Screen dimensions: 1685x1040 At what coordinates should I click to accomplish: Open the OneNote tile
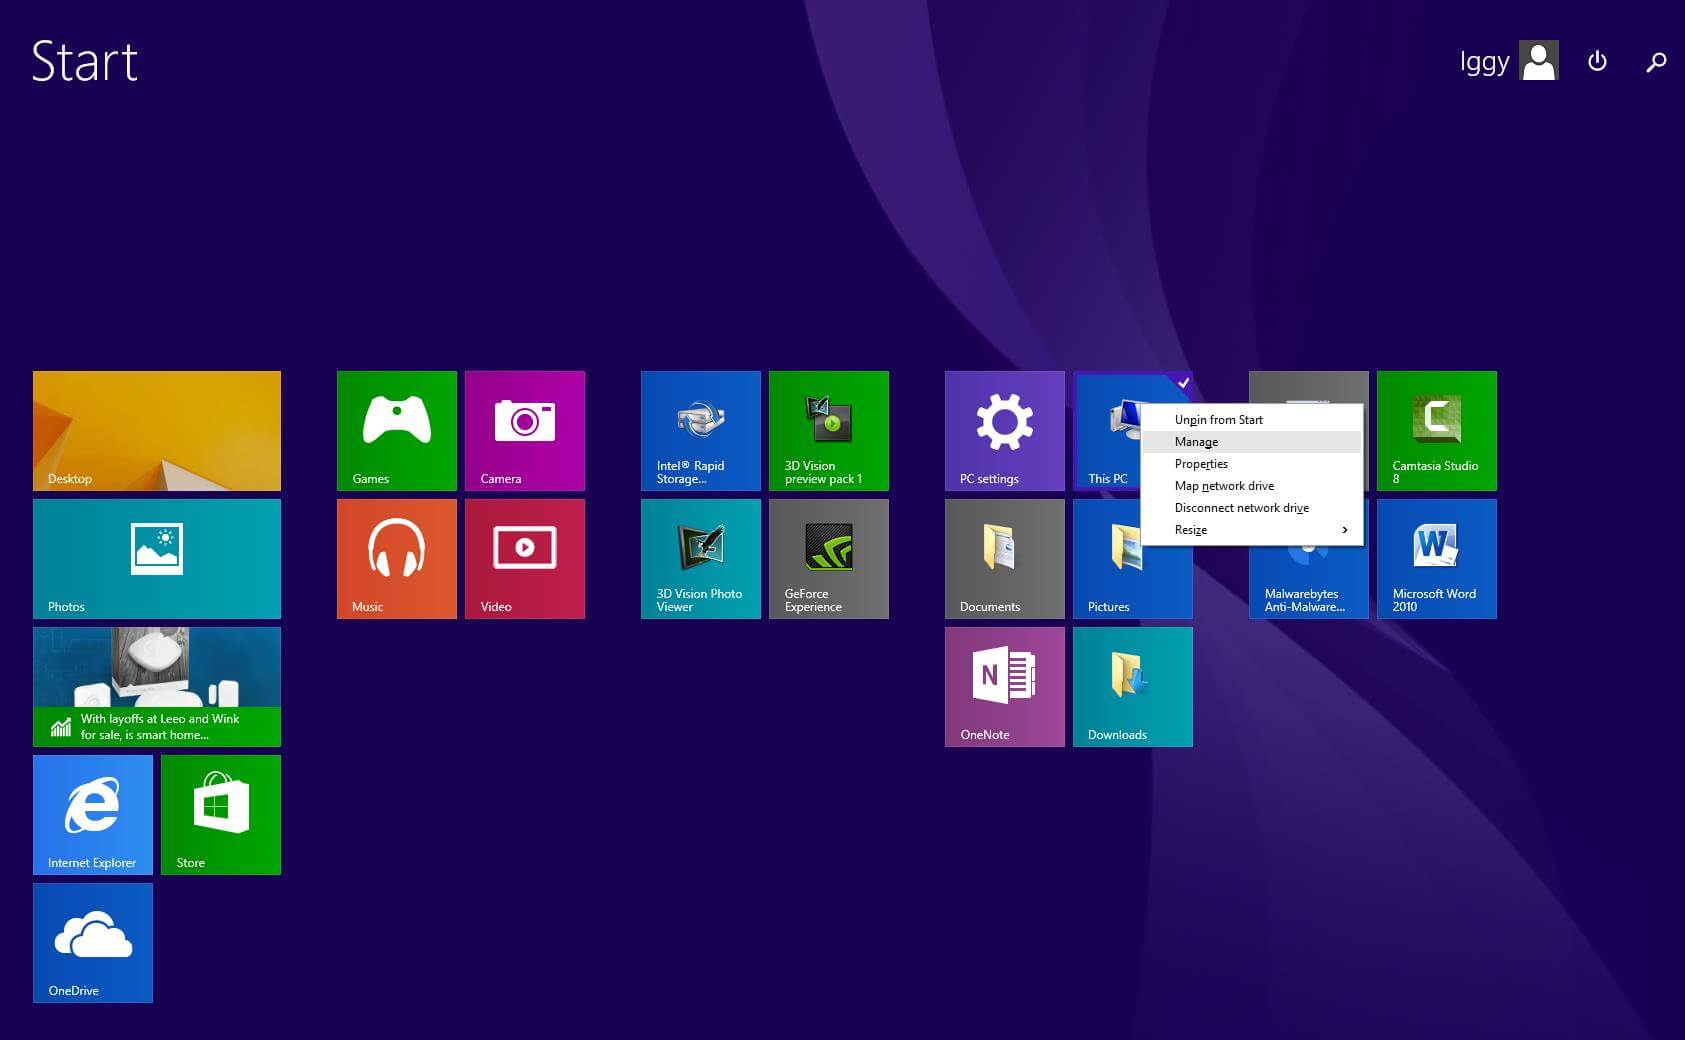pyautogui.click(x=1004, y=686)
